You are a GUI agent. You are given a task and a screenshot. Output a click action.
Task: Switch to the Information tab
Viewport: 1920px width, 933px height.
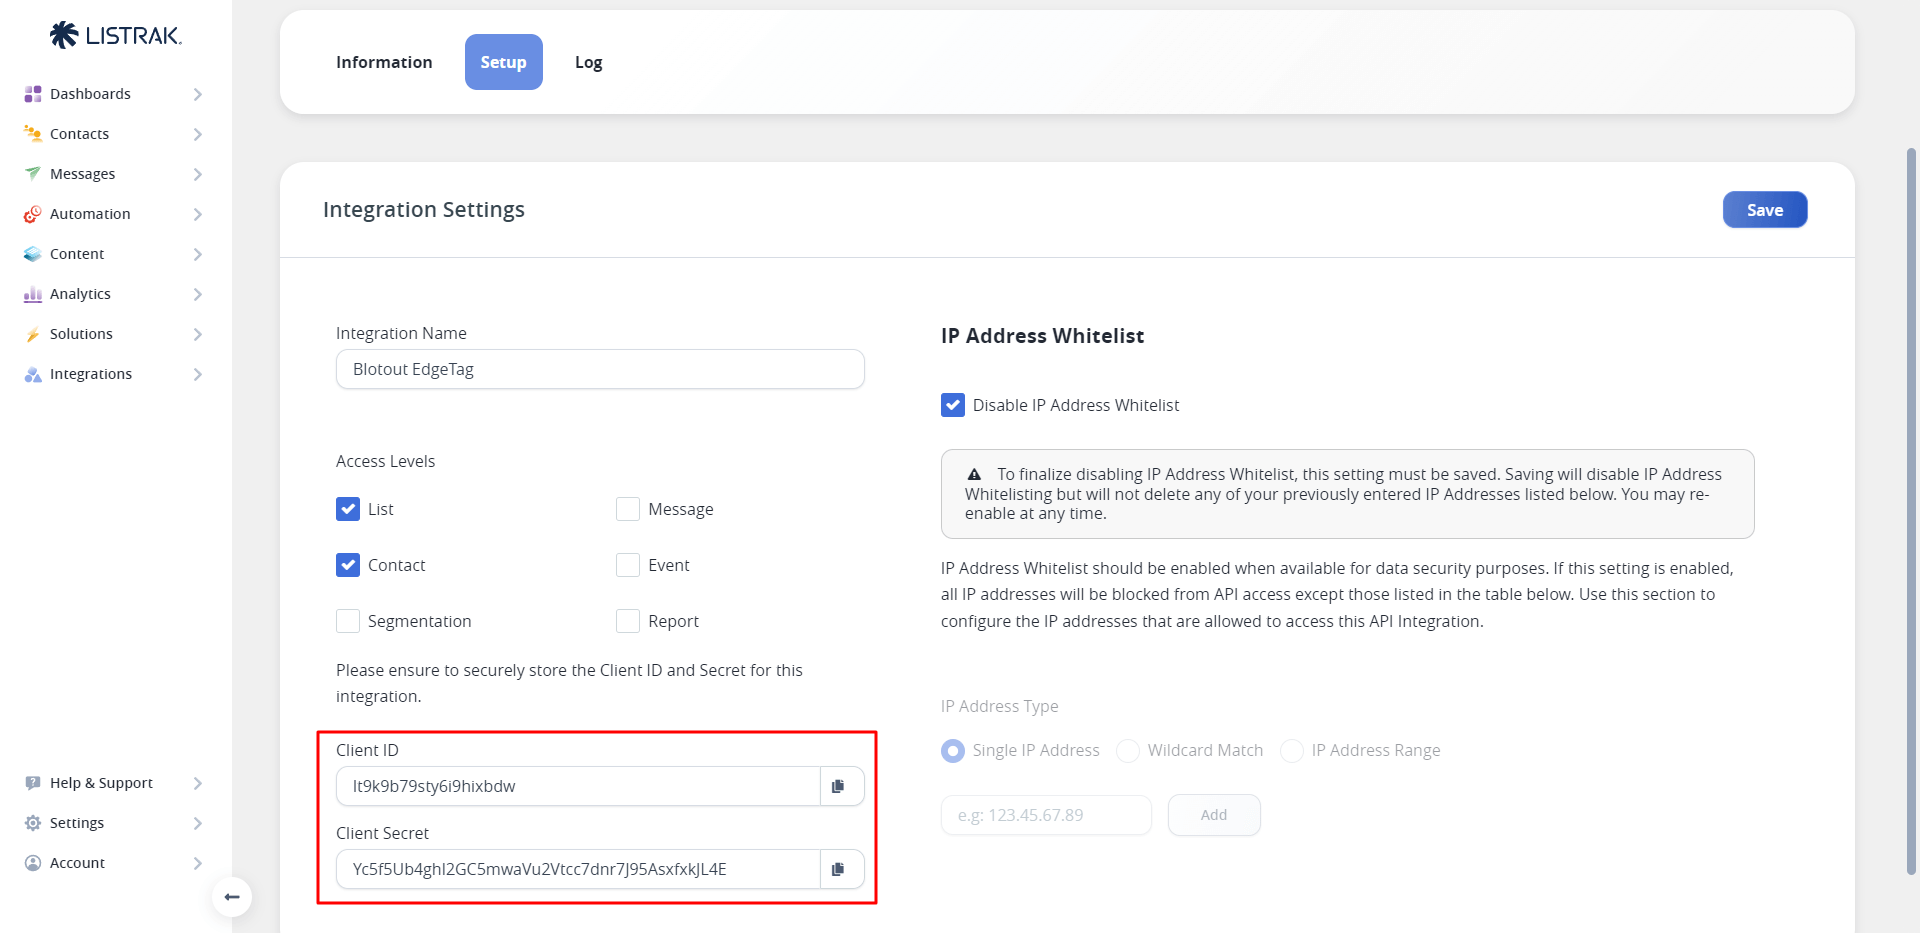click(384, 62)
